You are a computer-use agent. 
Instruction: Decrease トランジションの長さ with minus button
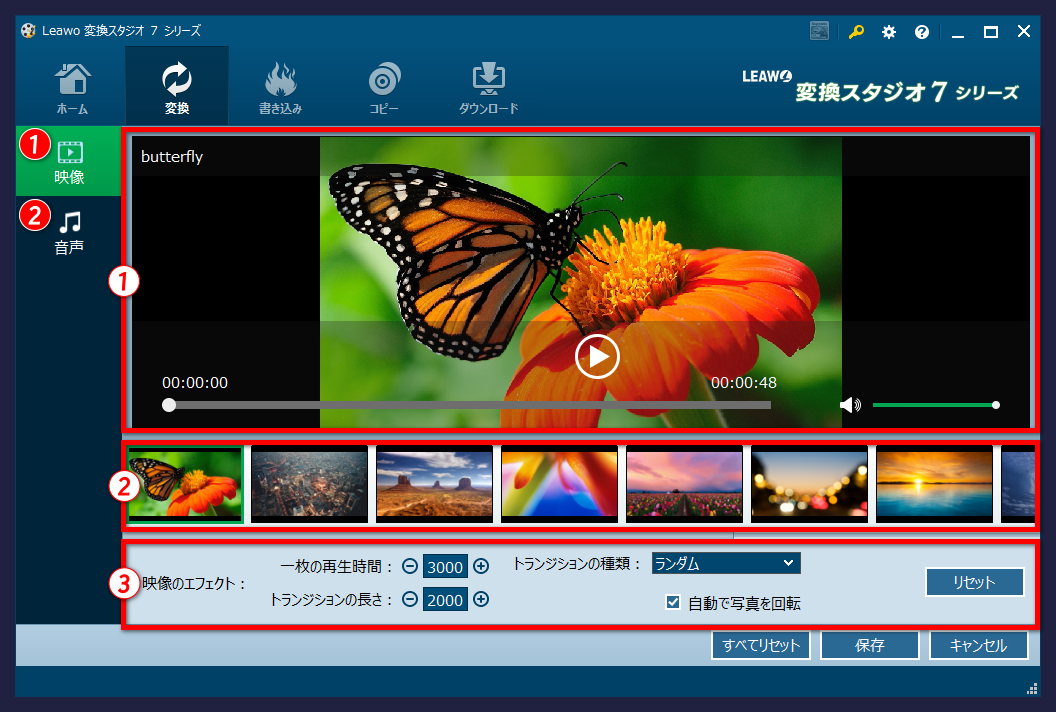pos(409,599)
